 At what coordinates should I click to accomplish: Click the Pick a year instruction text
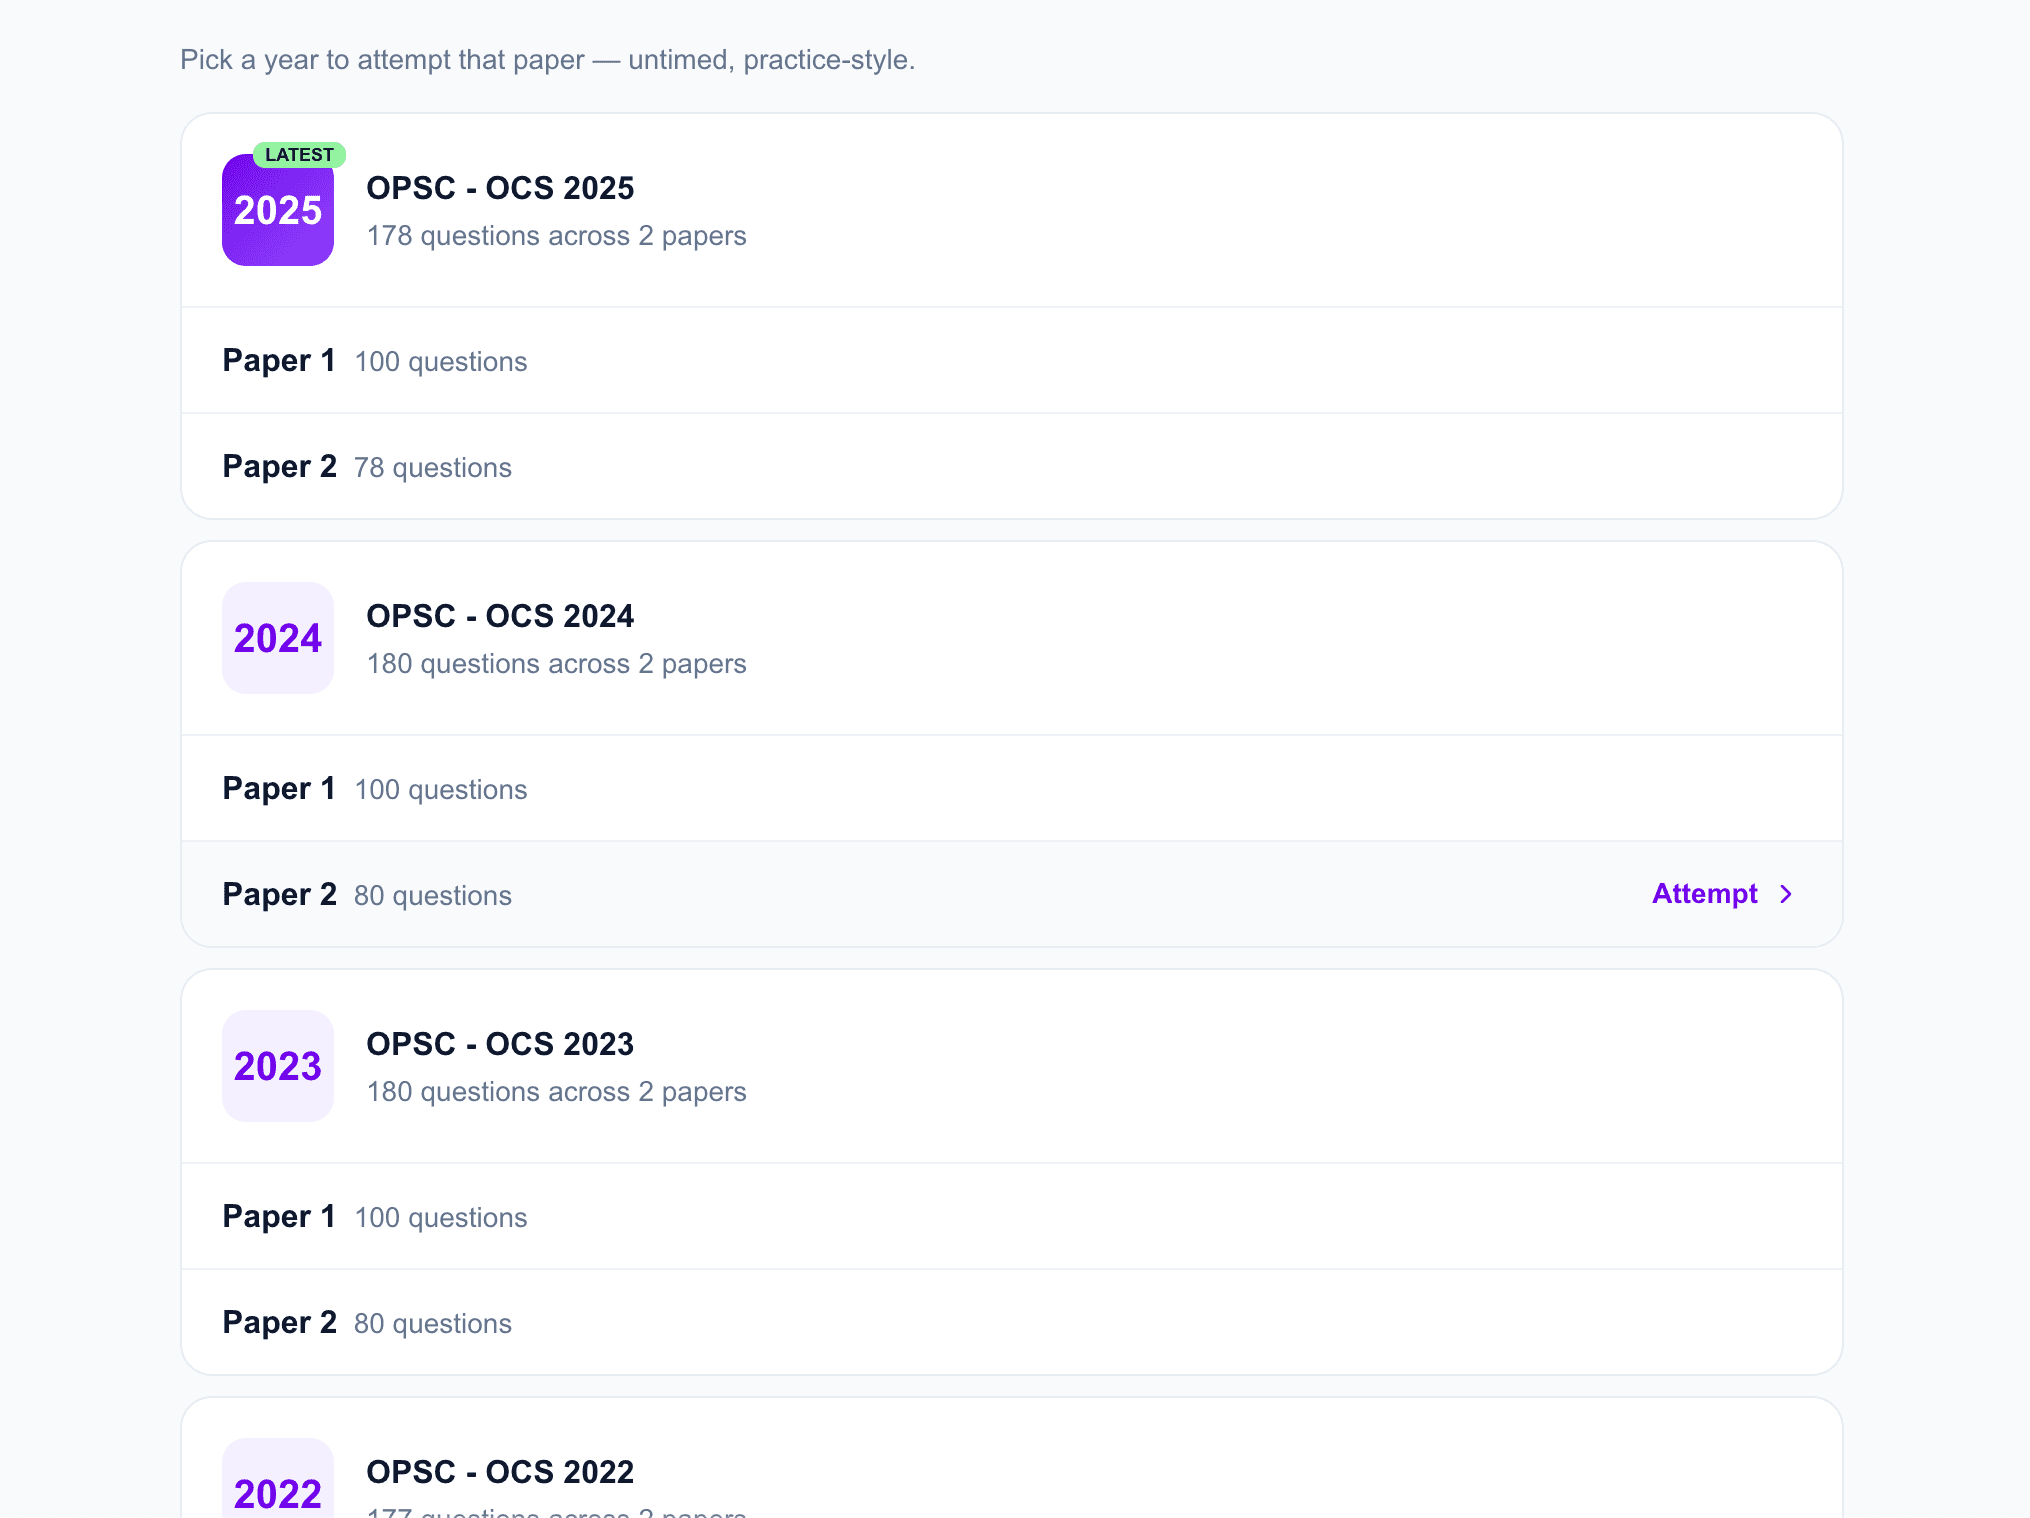click(x=547, y=60)
